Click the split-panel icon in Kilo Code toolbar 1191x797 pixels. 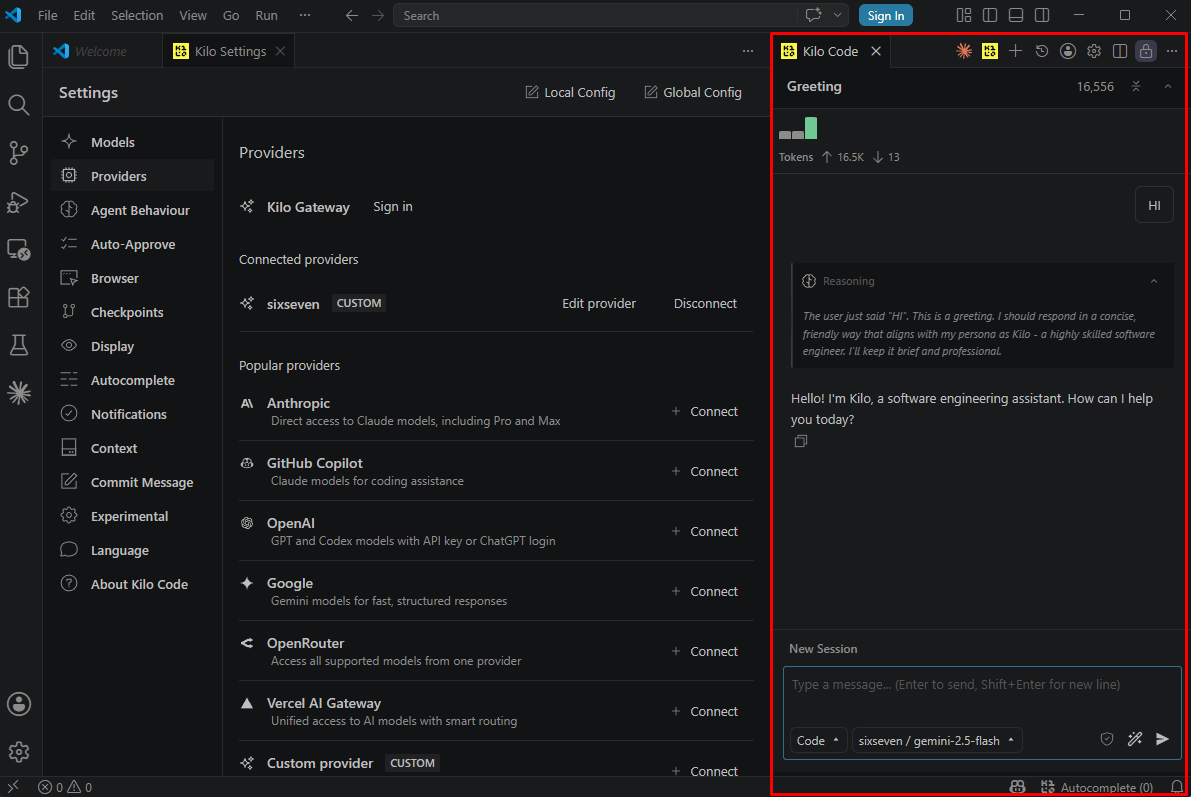coord(1120,51)
